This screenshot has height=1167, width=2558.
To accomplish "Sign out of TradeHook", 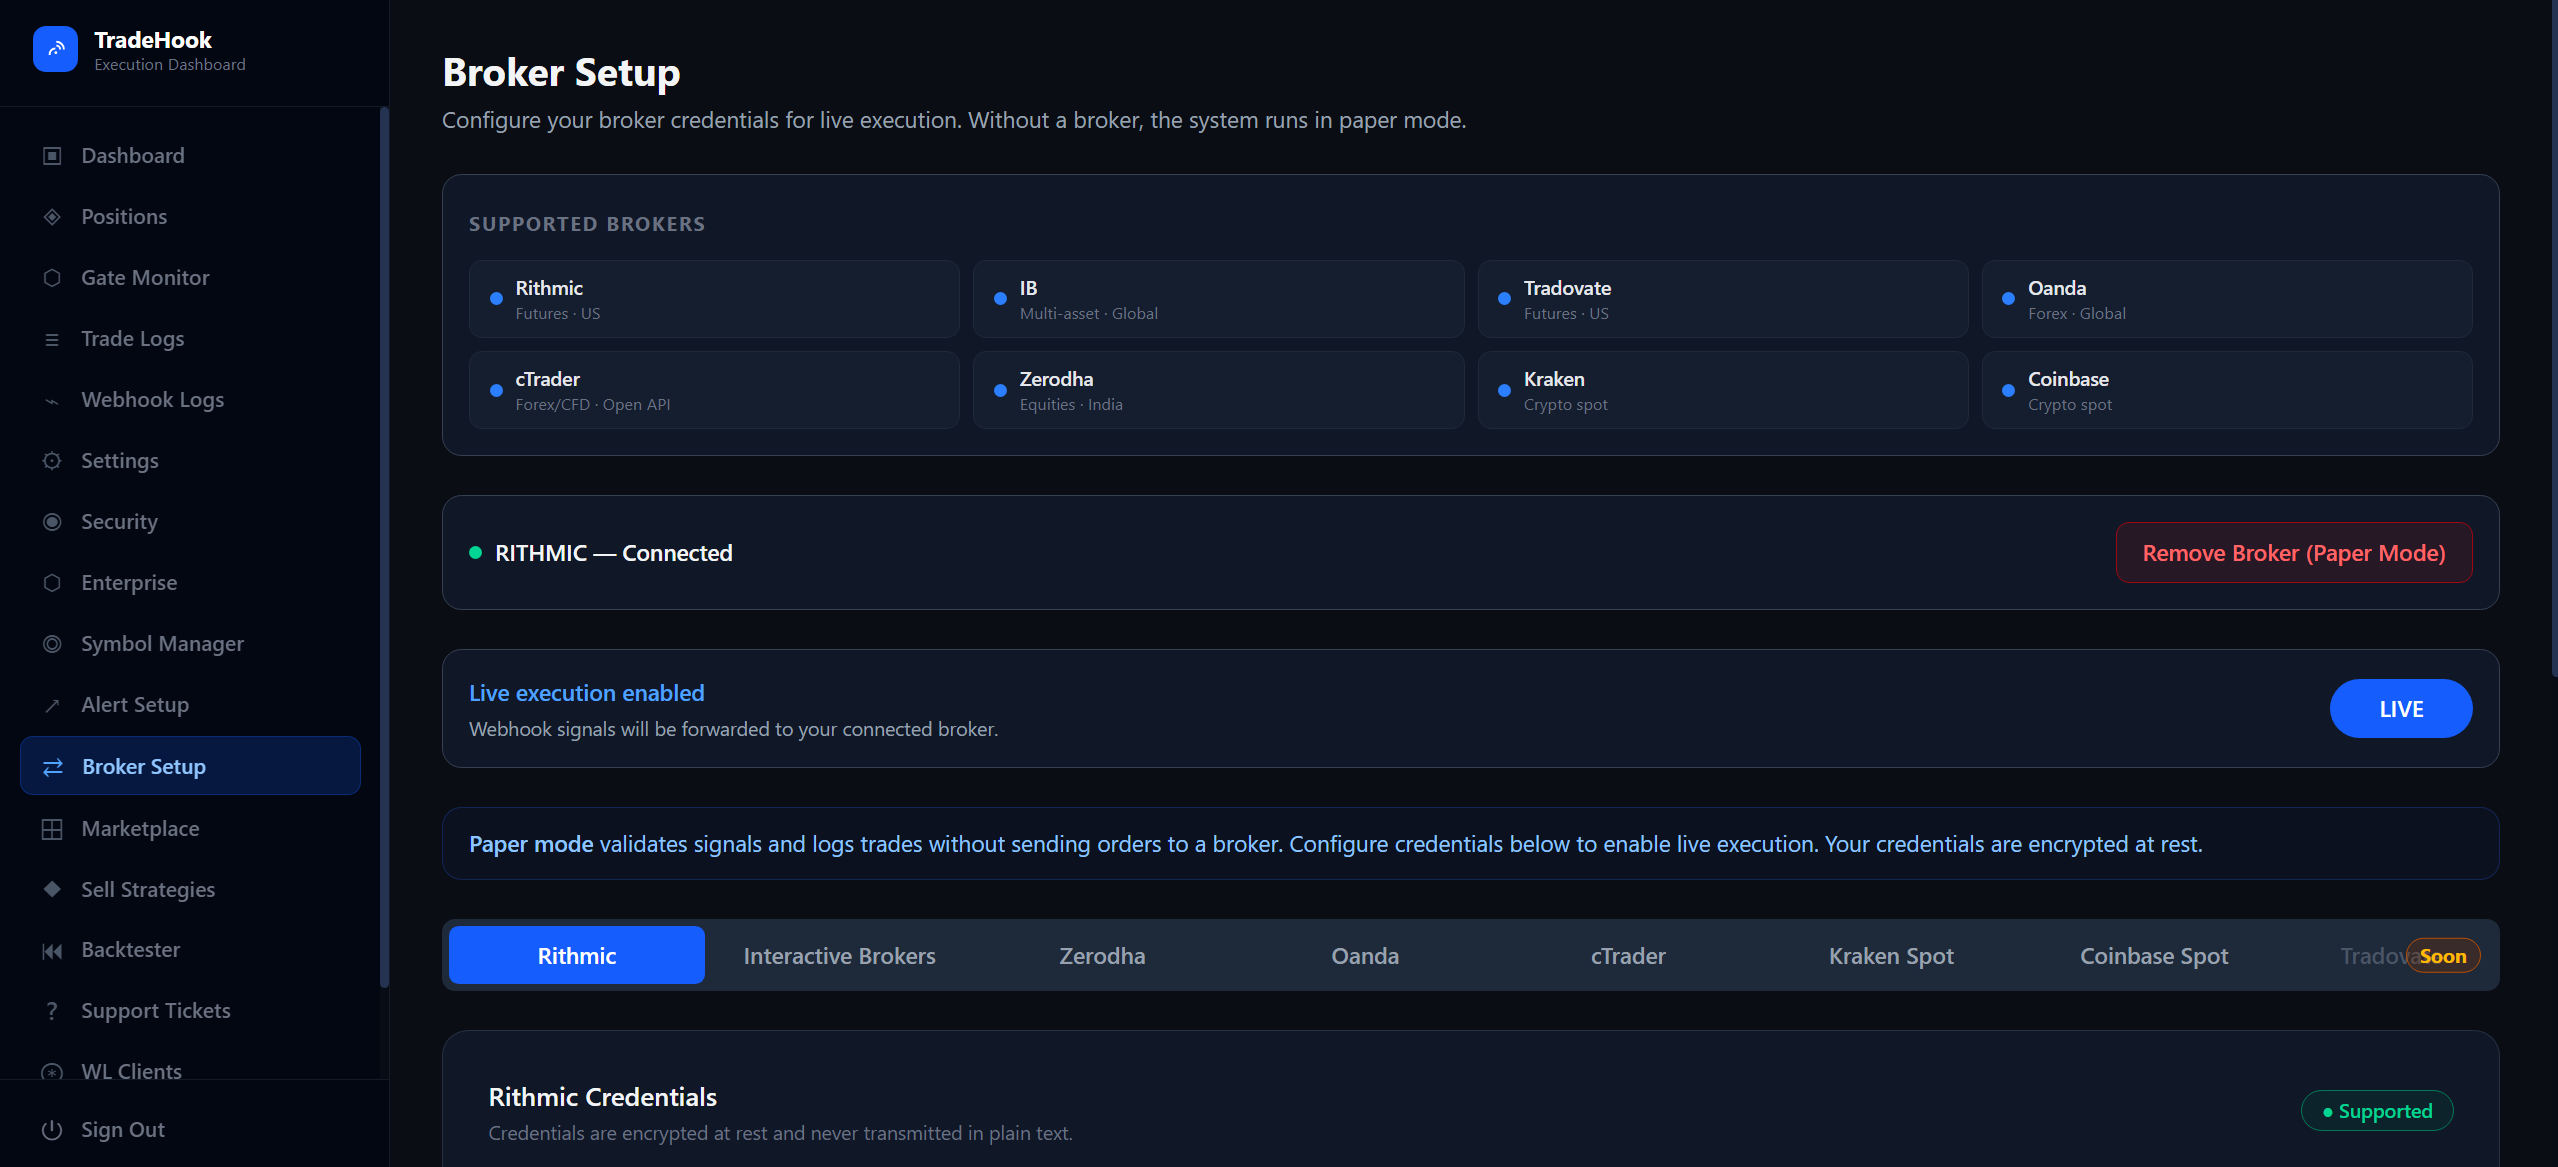I will (190, 1130).
